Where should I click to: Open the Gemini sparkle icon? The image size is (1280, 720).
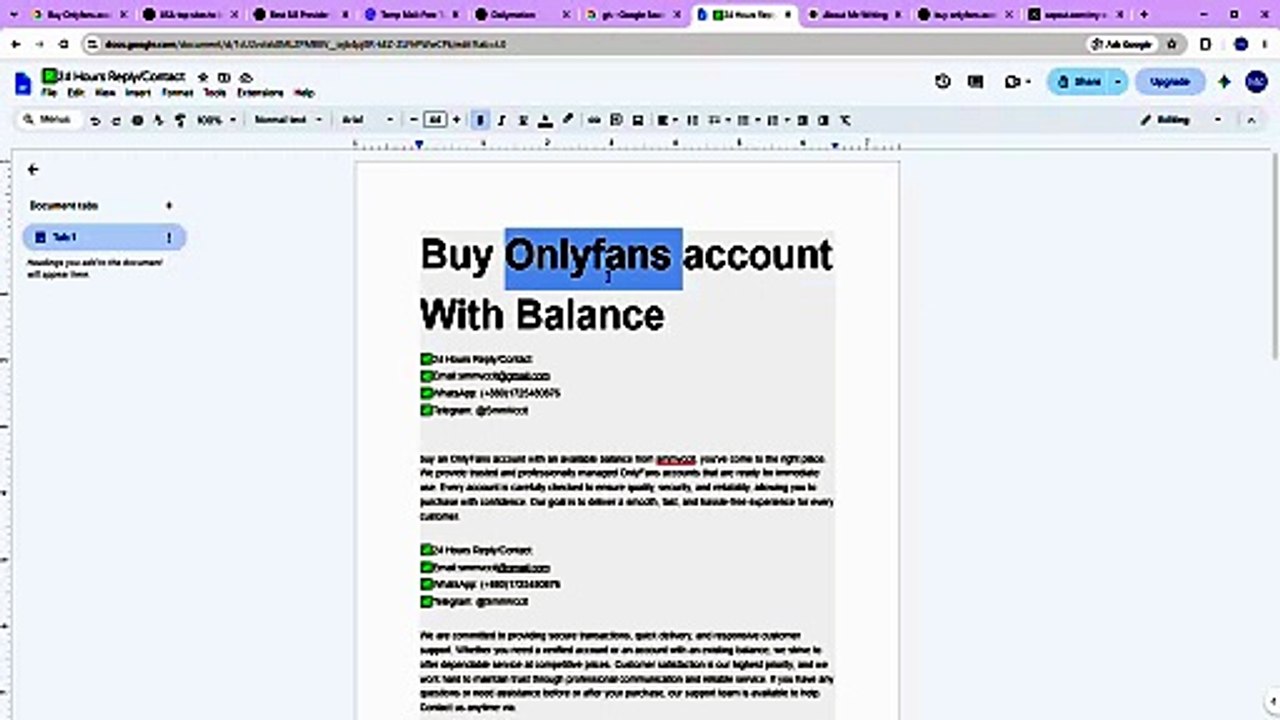coord(1223,82)
